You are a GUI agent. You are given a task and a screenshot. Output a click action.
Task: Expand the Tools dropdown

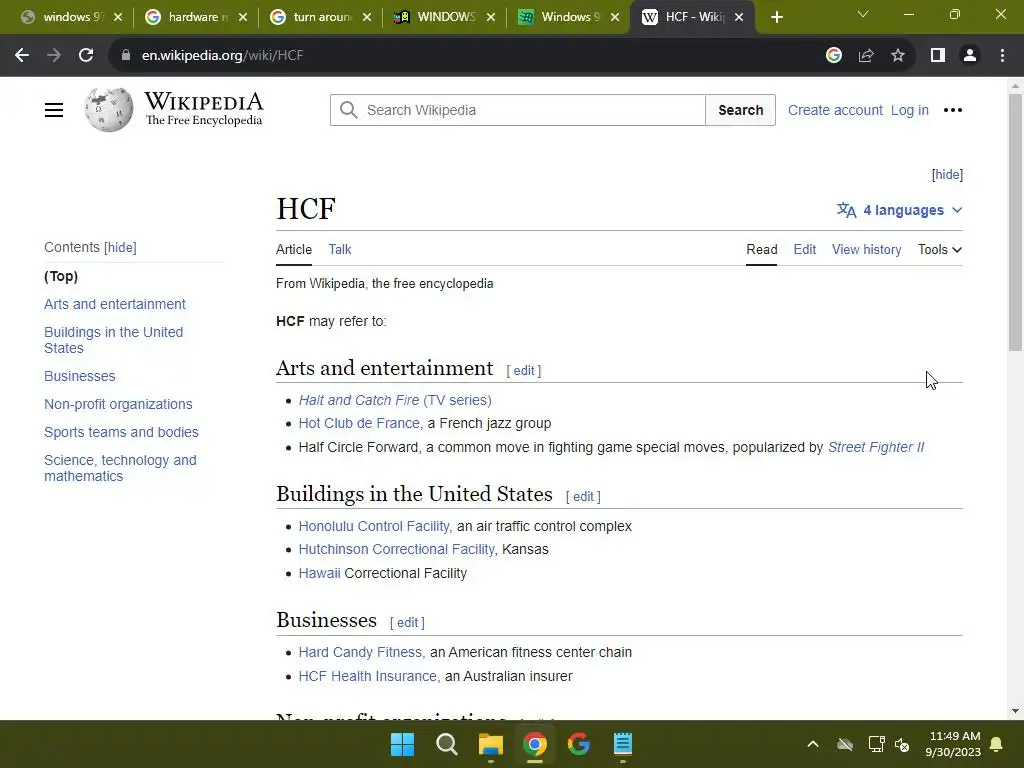coord(940,249)
